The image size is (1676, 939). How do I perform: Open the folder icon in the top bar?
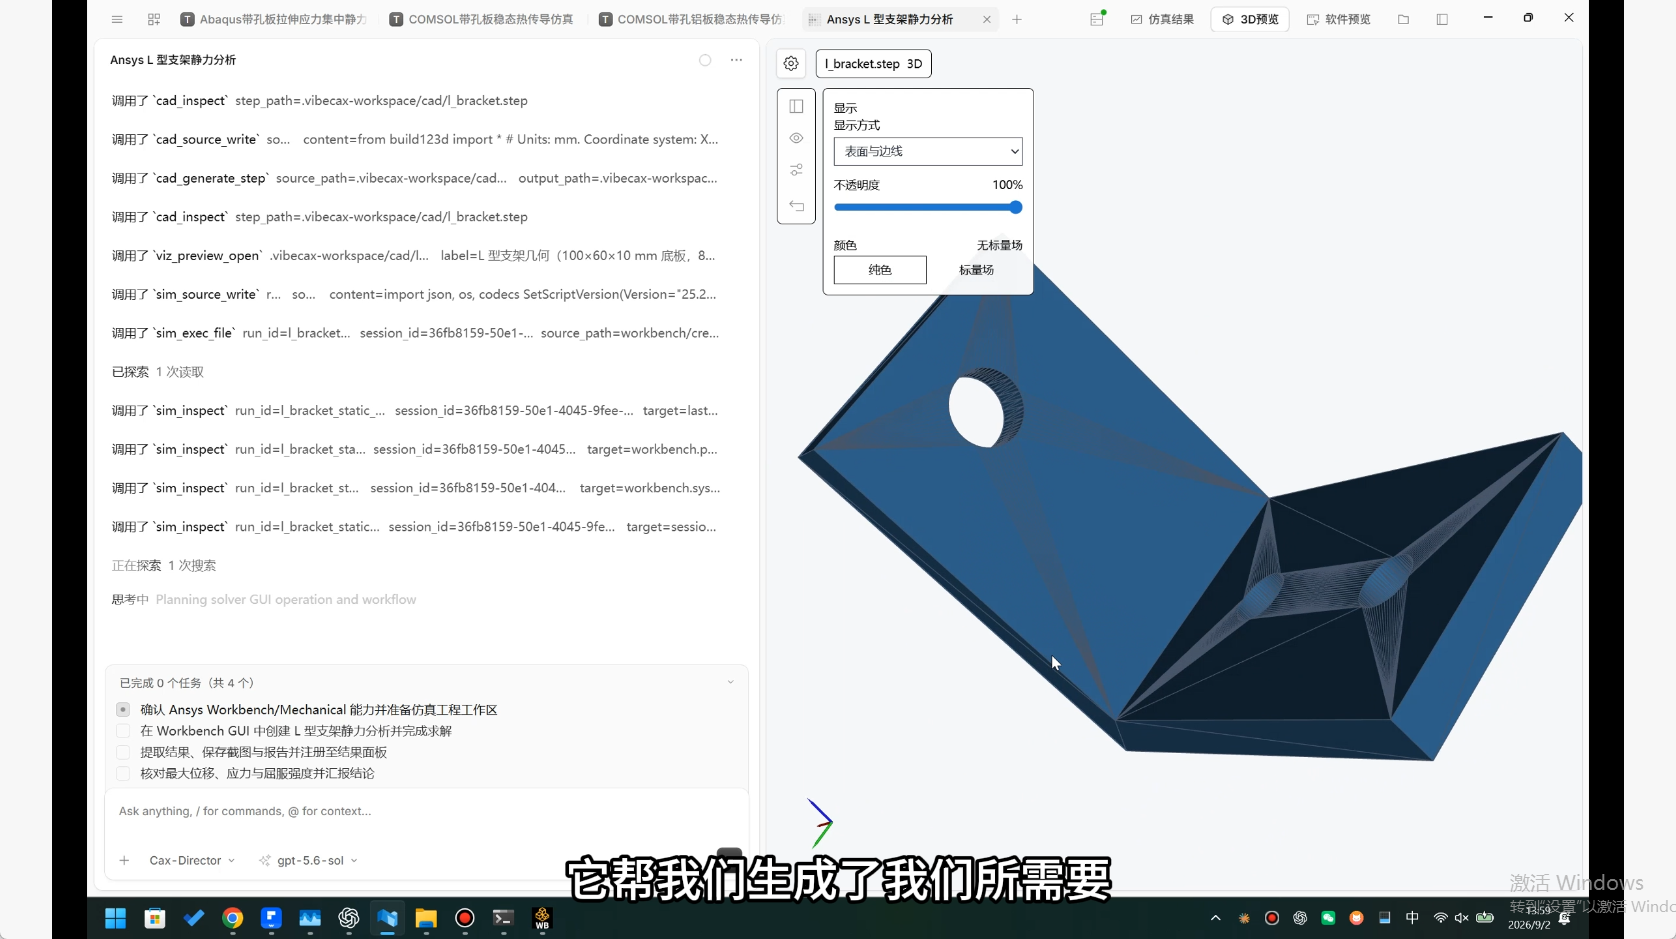[x=1404, y=19]
